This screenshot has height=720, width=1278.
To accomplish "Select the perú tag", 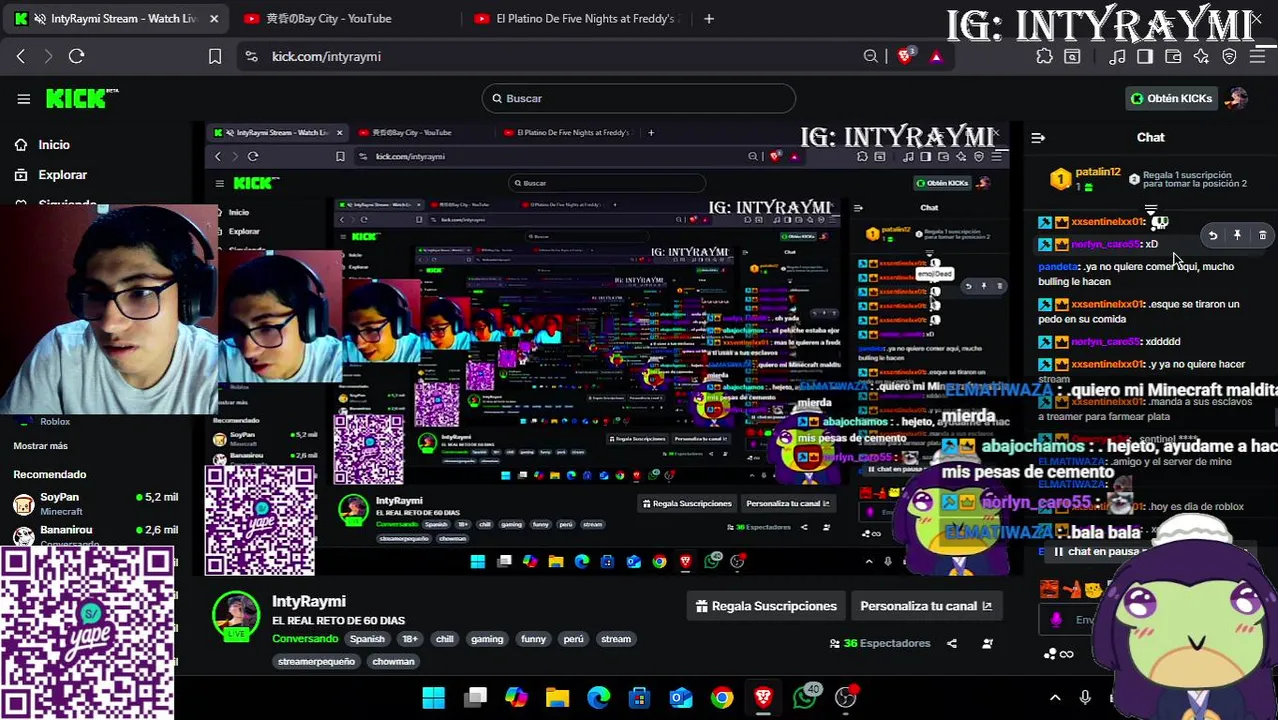I will tap(573, 639).
